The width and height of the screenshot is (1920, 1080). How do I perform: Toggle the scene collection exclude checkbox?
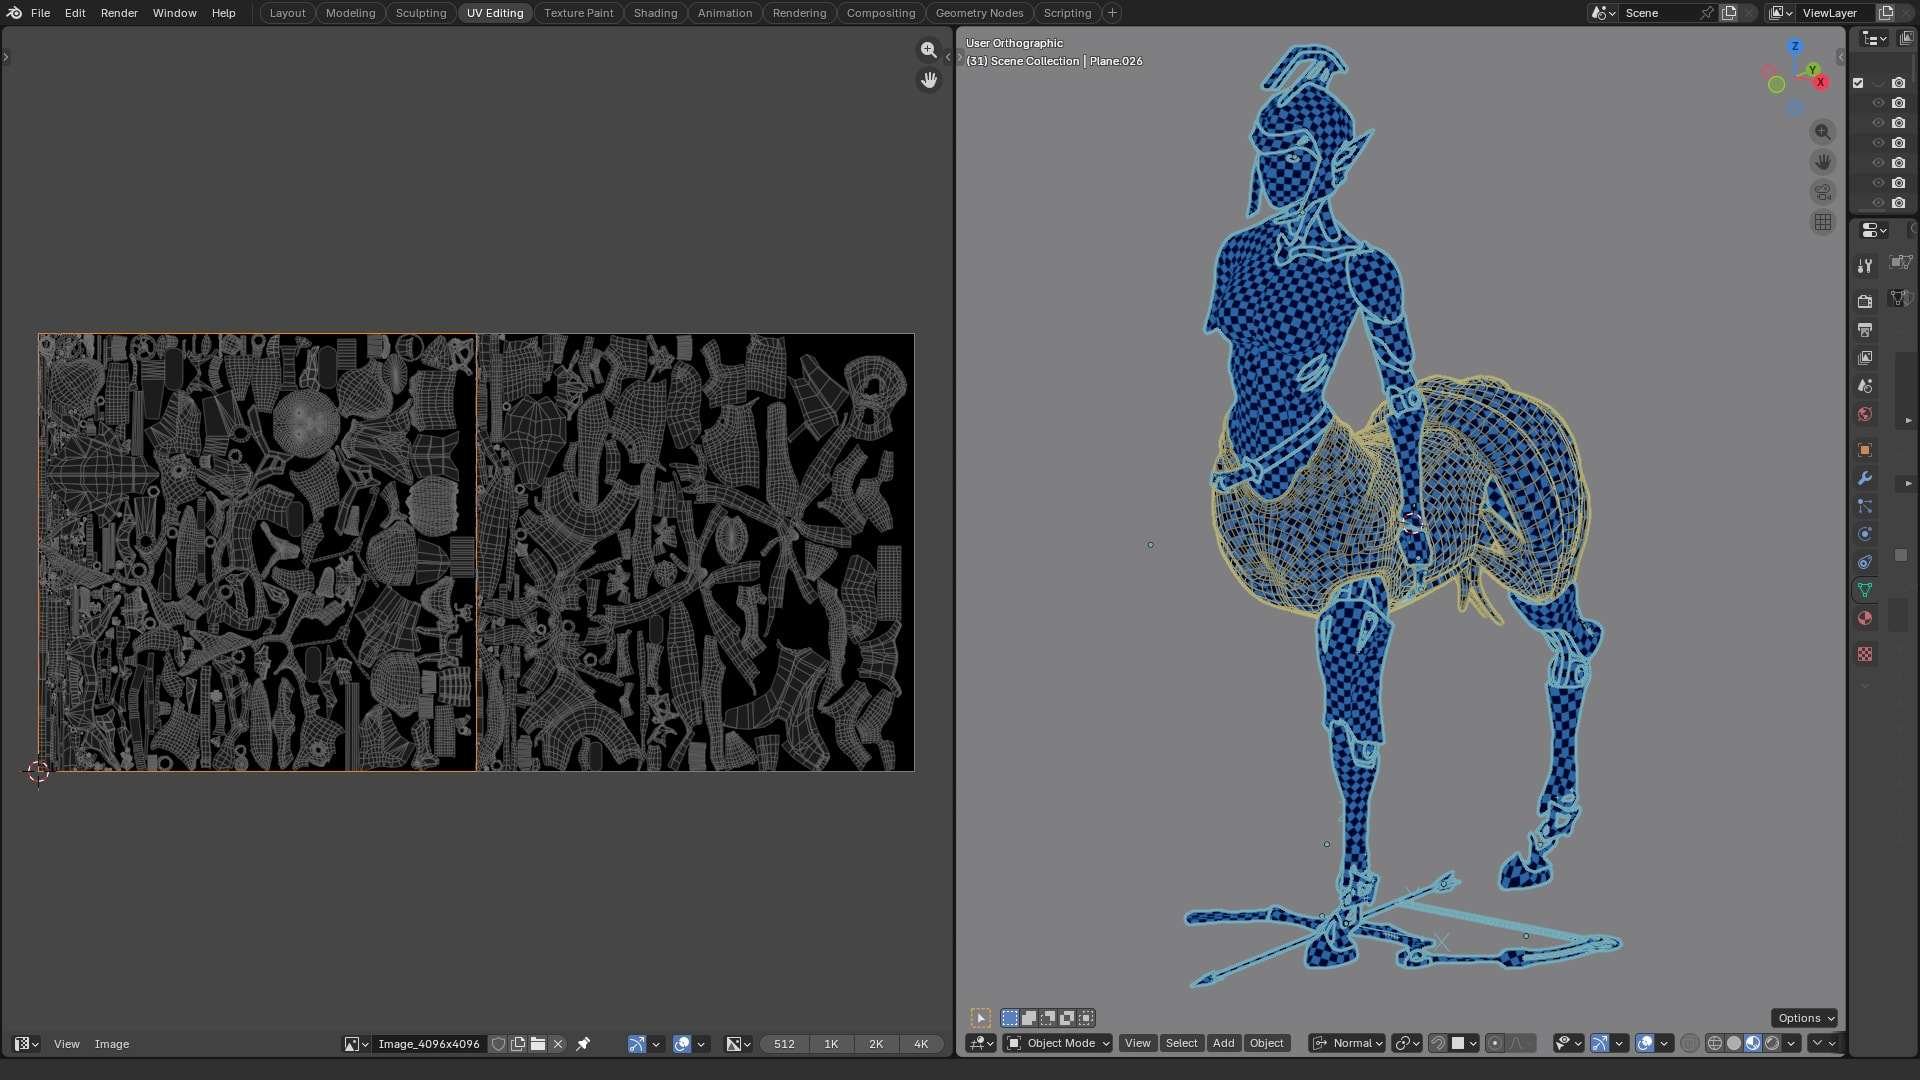(x=1858, y=83)
